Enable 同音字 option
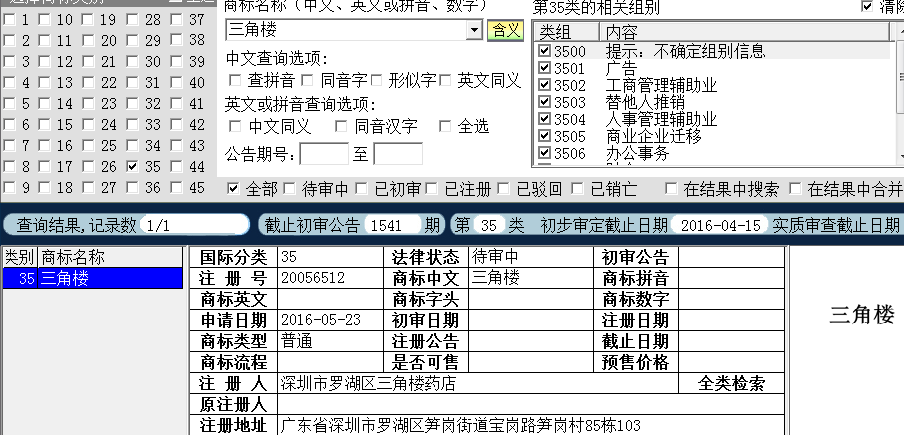Viewport: 904px width, 435px height. tap(307, 80)
